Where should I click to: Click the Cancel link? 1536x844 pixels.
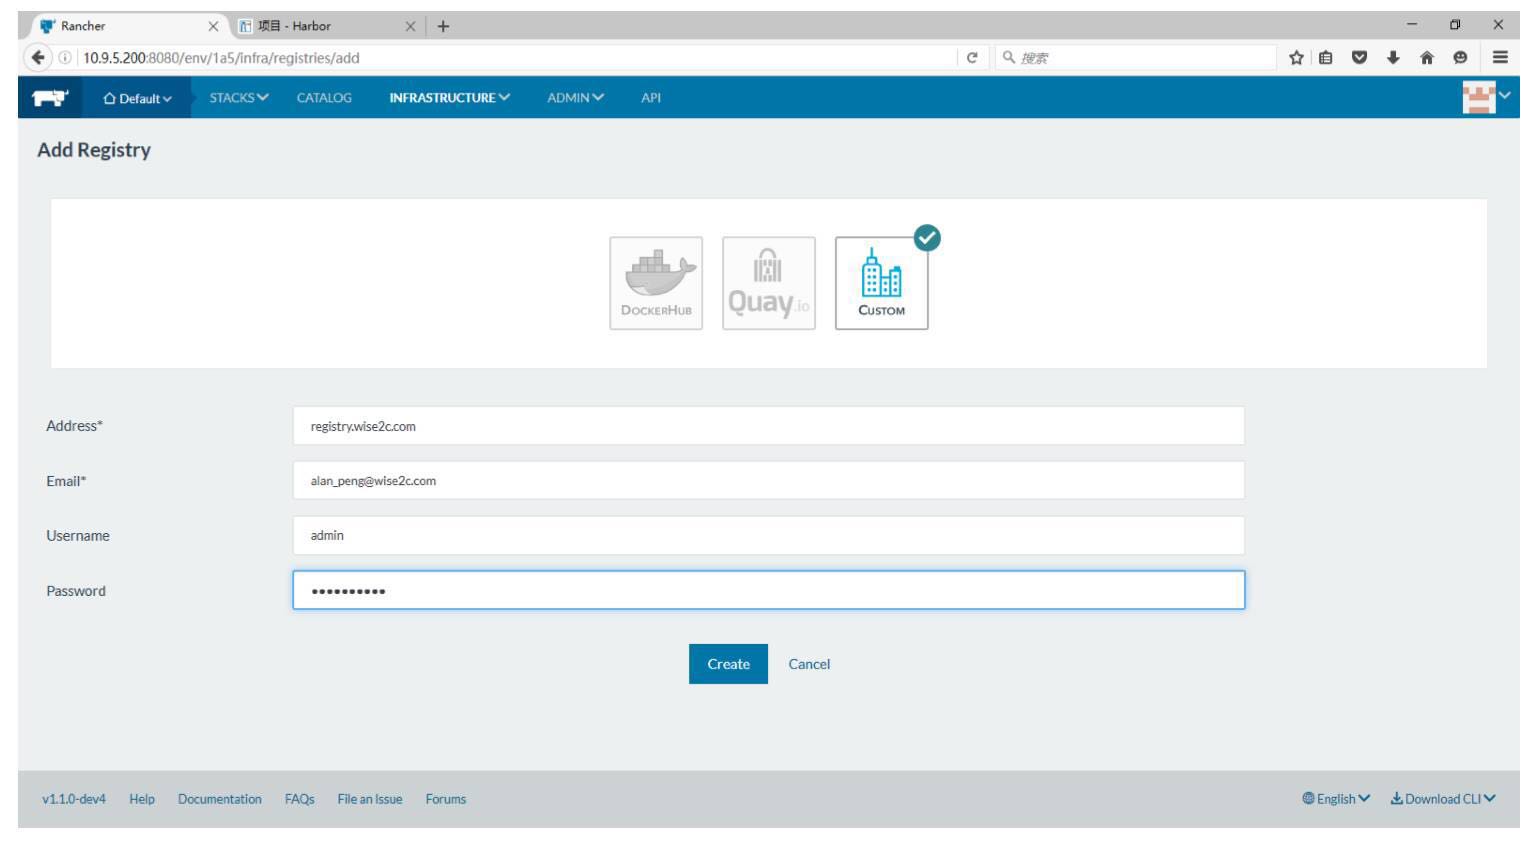coord(809,664)
